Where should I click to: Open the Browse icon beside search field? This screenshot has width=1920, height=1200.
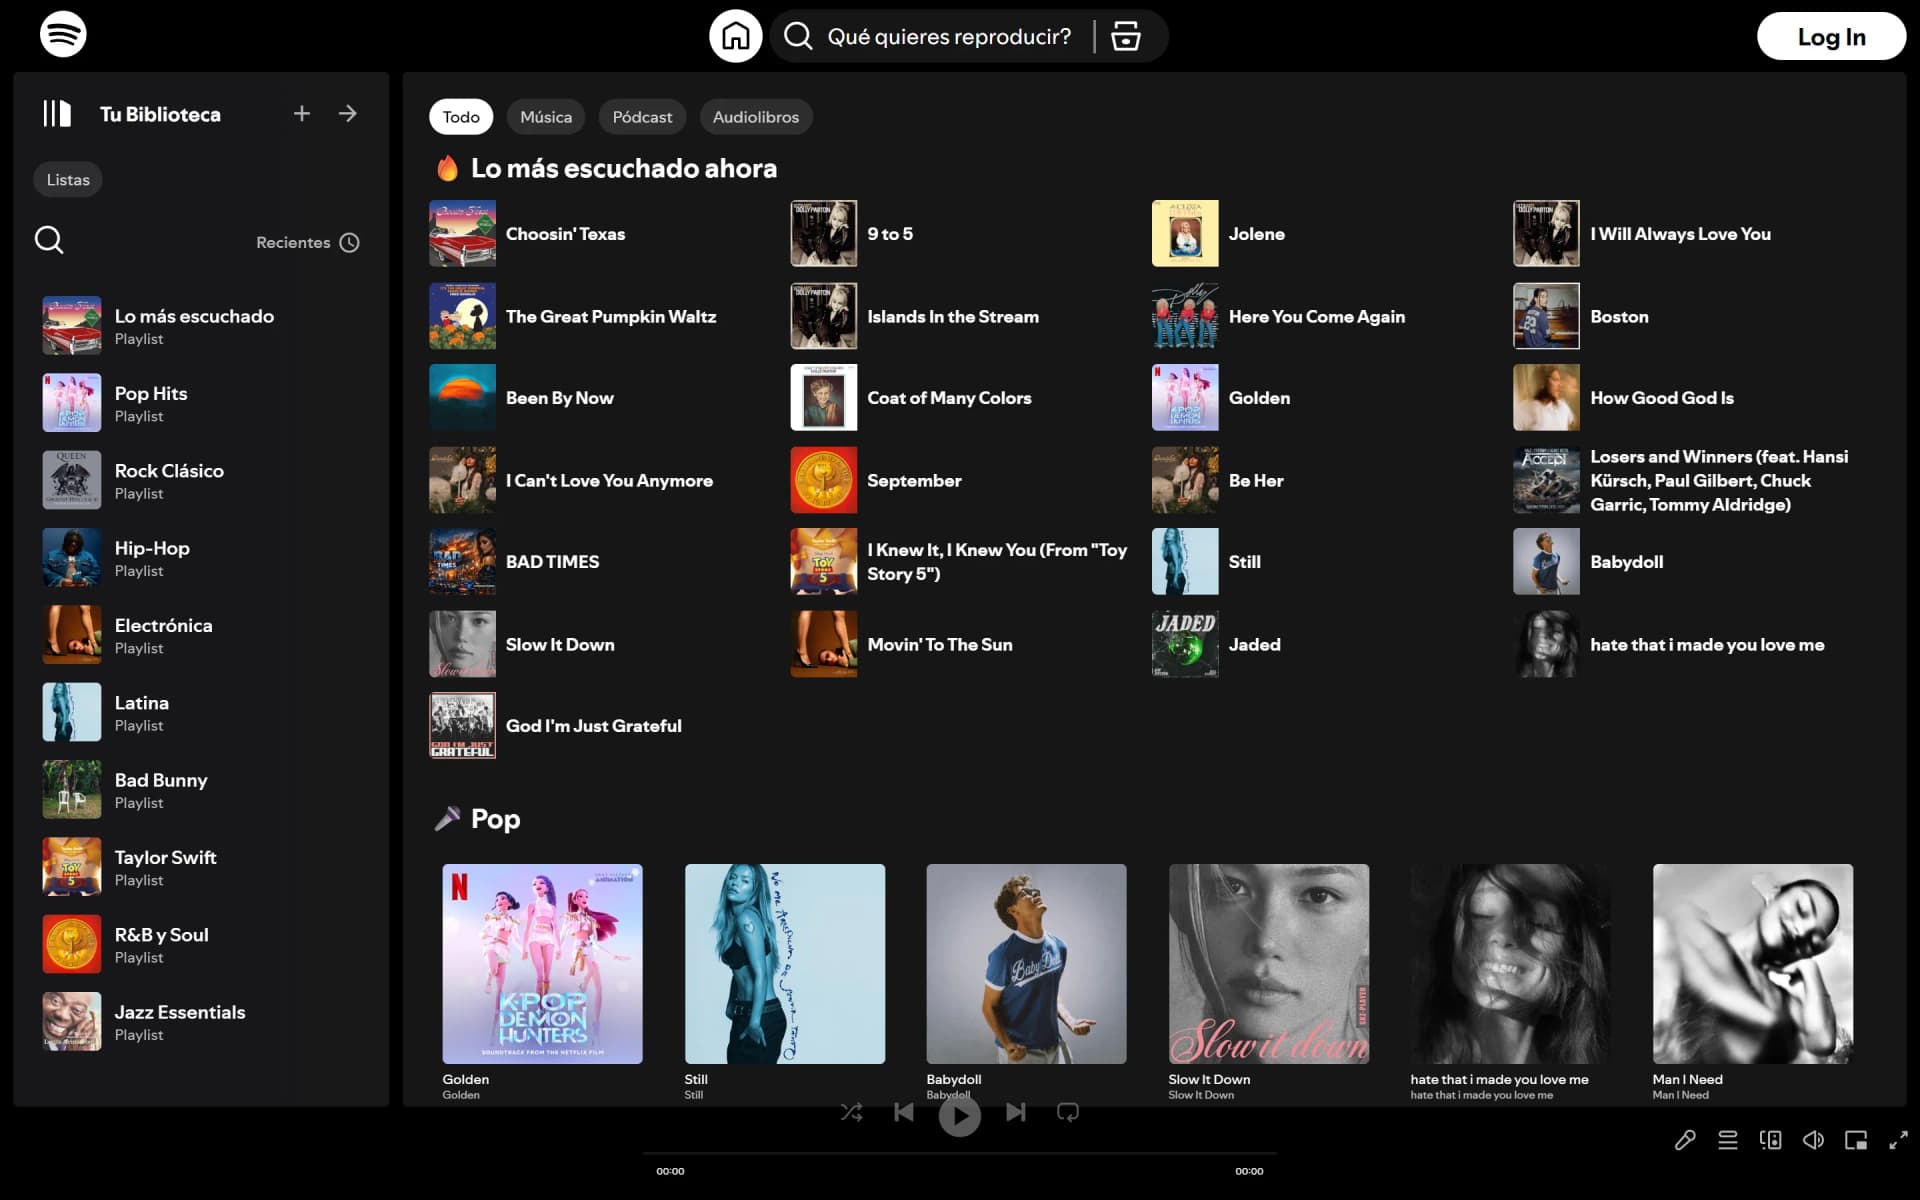click(1126, 36)
